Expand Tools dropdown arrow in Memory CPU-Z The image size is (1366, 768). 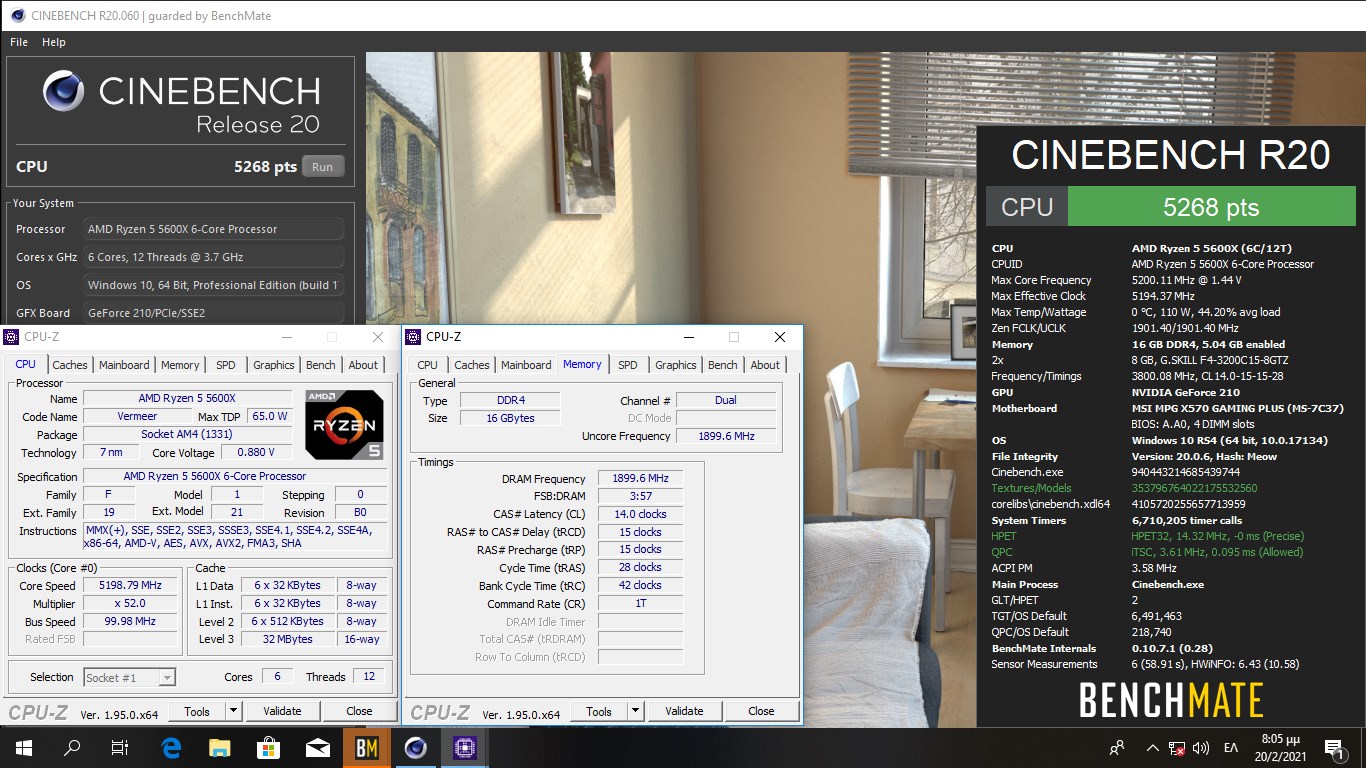(x=636, y=711)
